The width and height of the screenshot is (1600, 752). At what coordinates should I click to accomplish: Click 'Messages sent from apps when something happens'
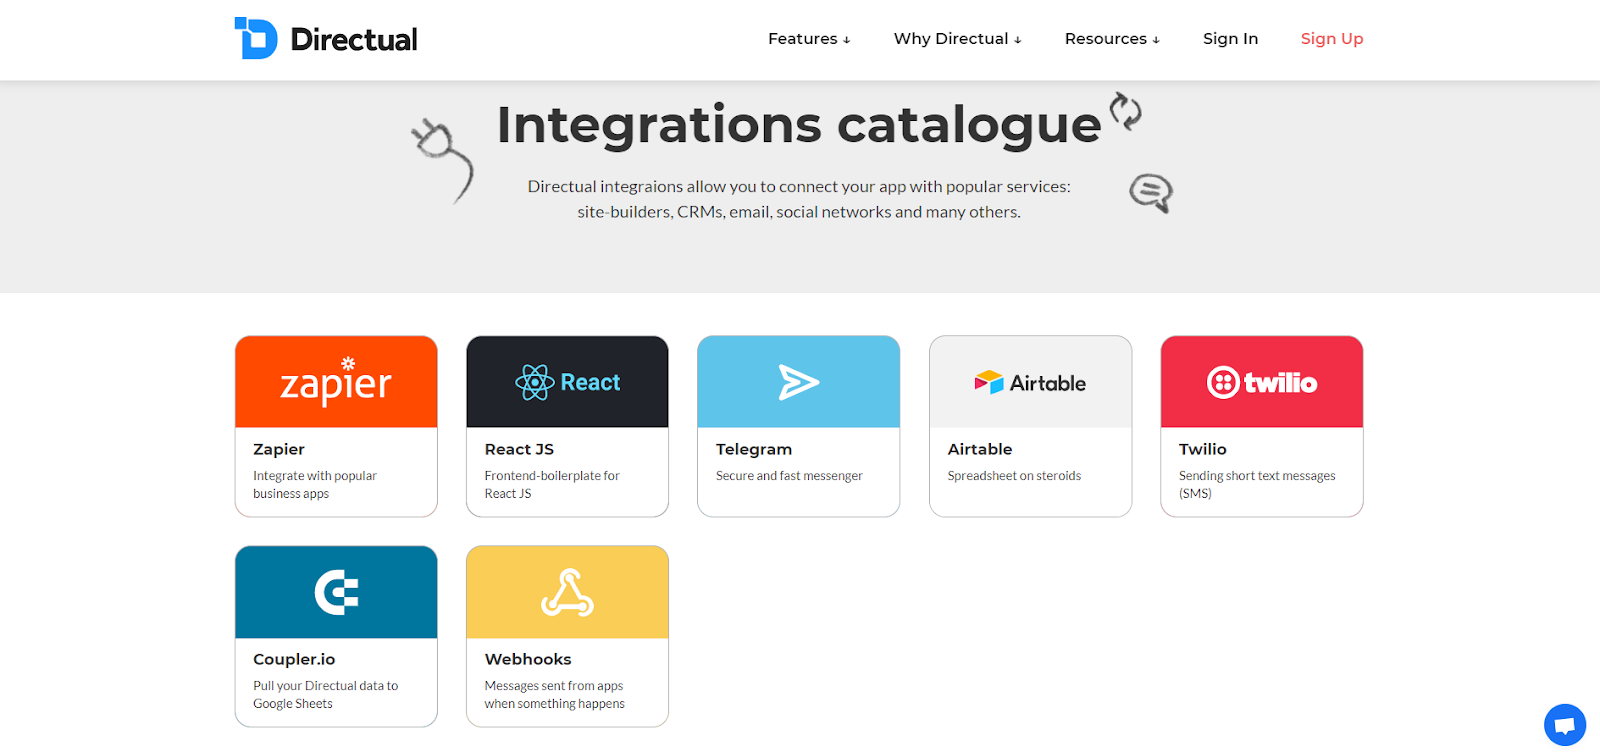click(x=555, y=695)
